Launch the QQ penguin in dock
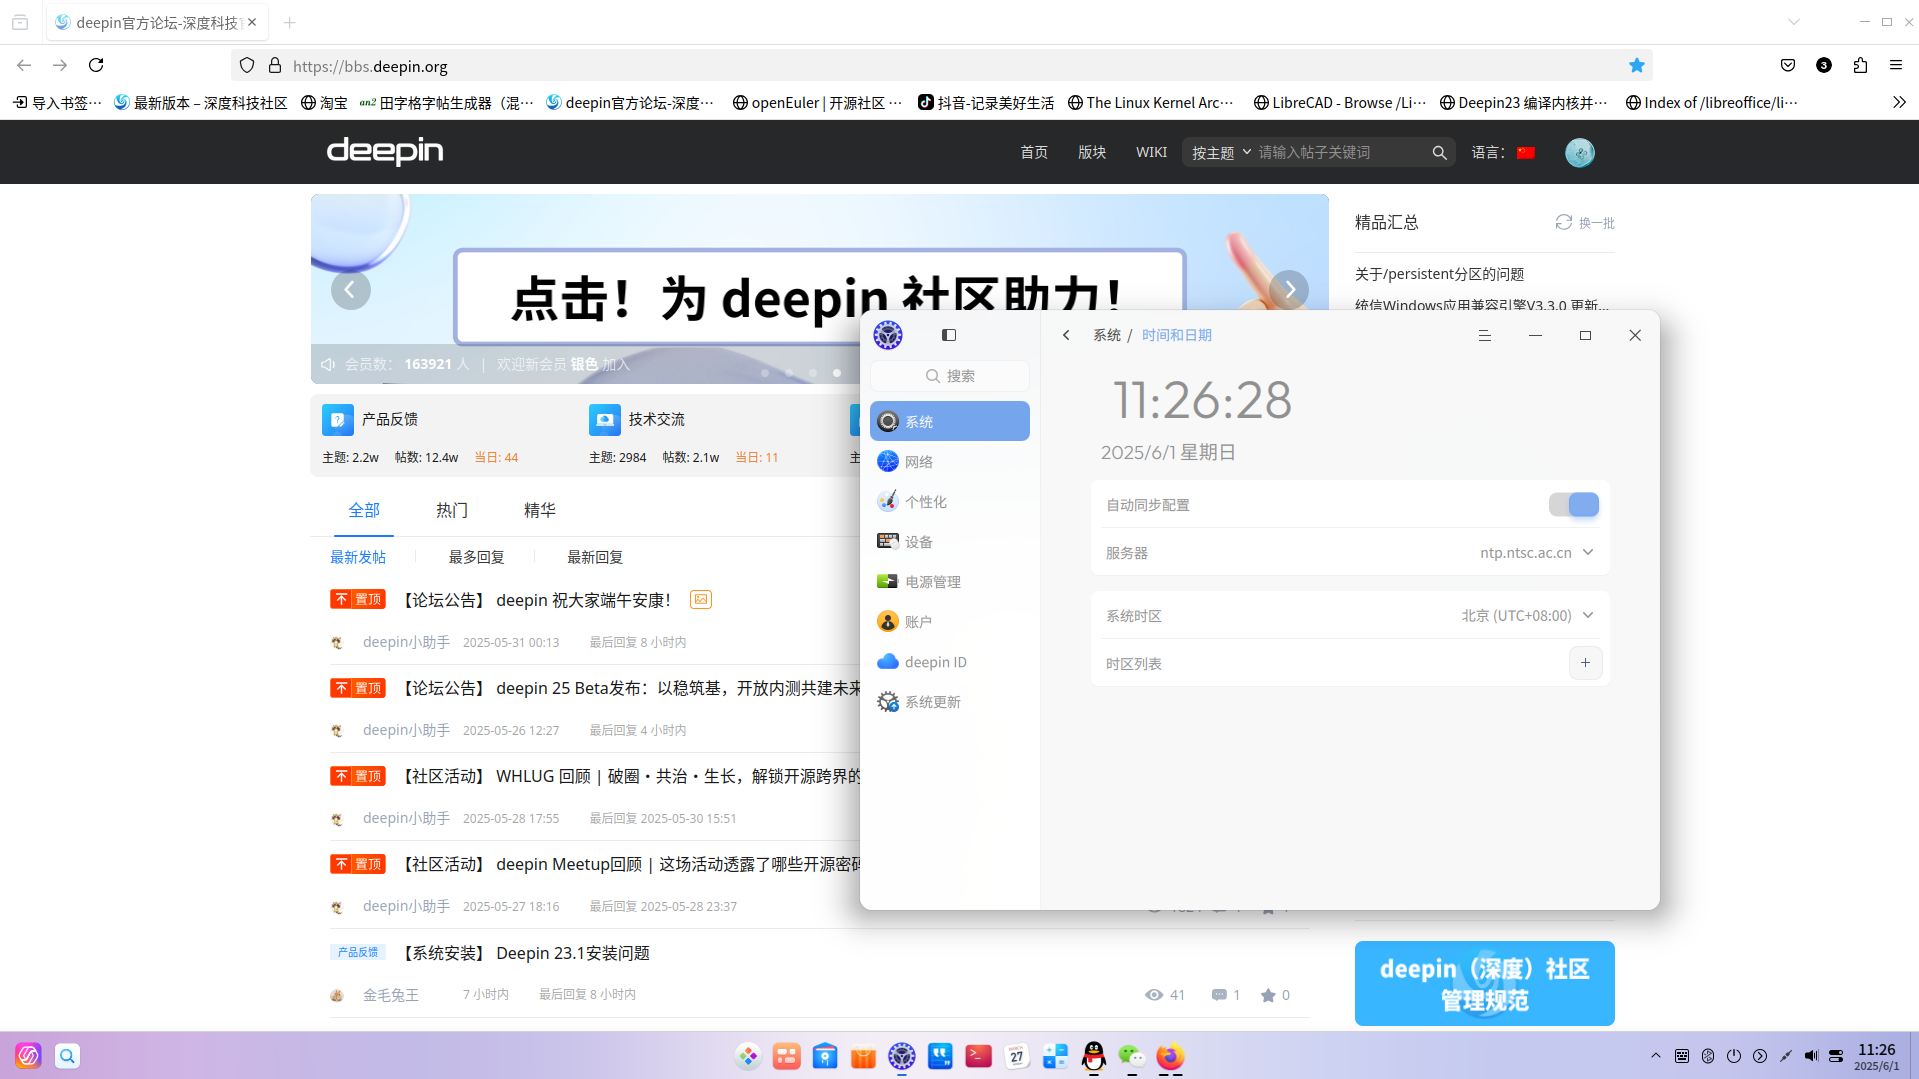 (x=1094, y=1056)
